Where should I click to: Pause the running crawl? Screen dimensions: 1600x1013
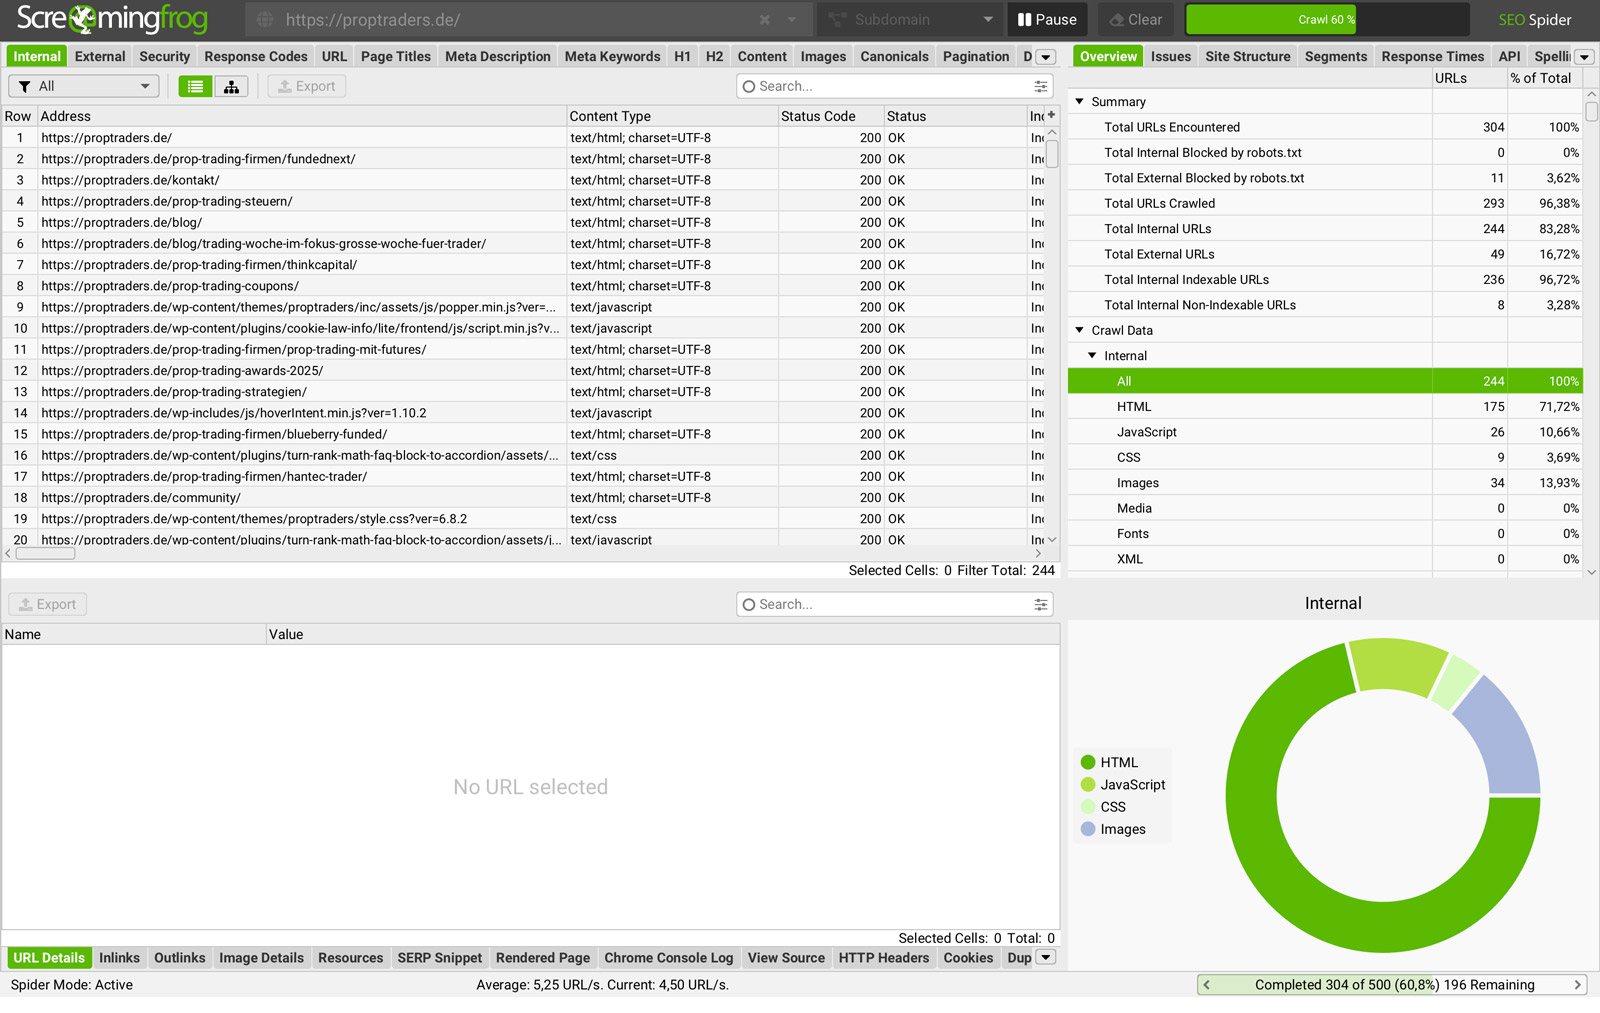1047,20
